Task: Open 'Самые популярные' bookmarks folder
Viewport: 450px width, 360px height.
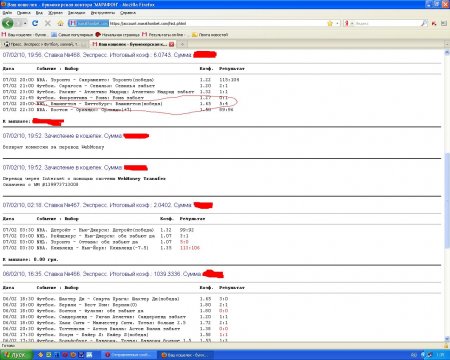Action: [x=72, y=34]
